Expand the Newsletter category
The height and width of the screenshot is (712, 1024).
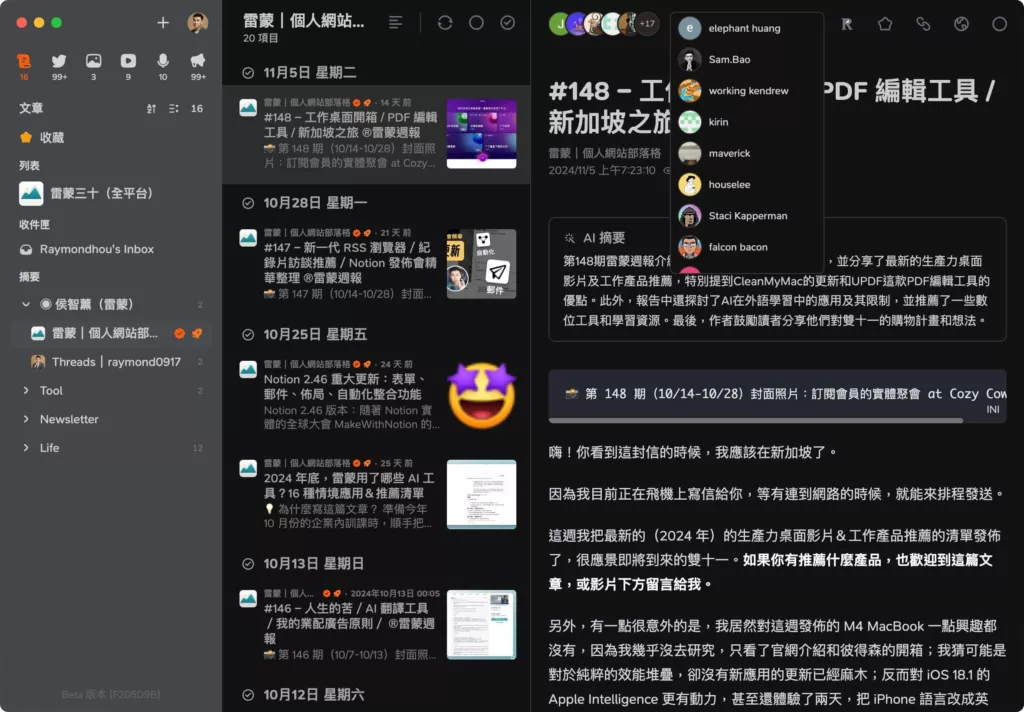25,419
